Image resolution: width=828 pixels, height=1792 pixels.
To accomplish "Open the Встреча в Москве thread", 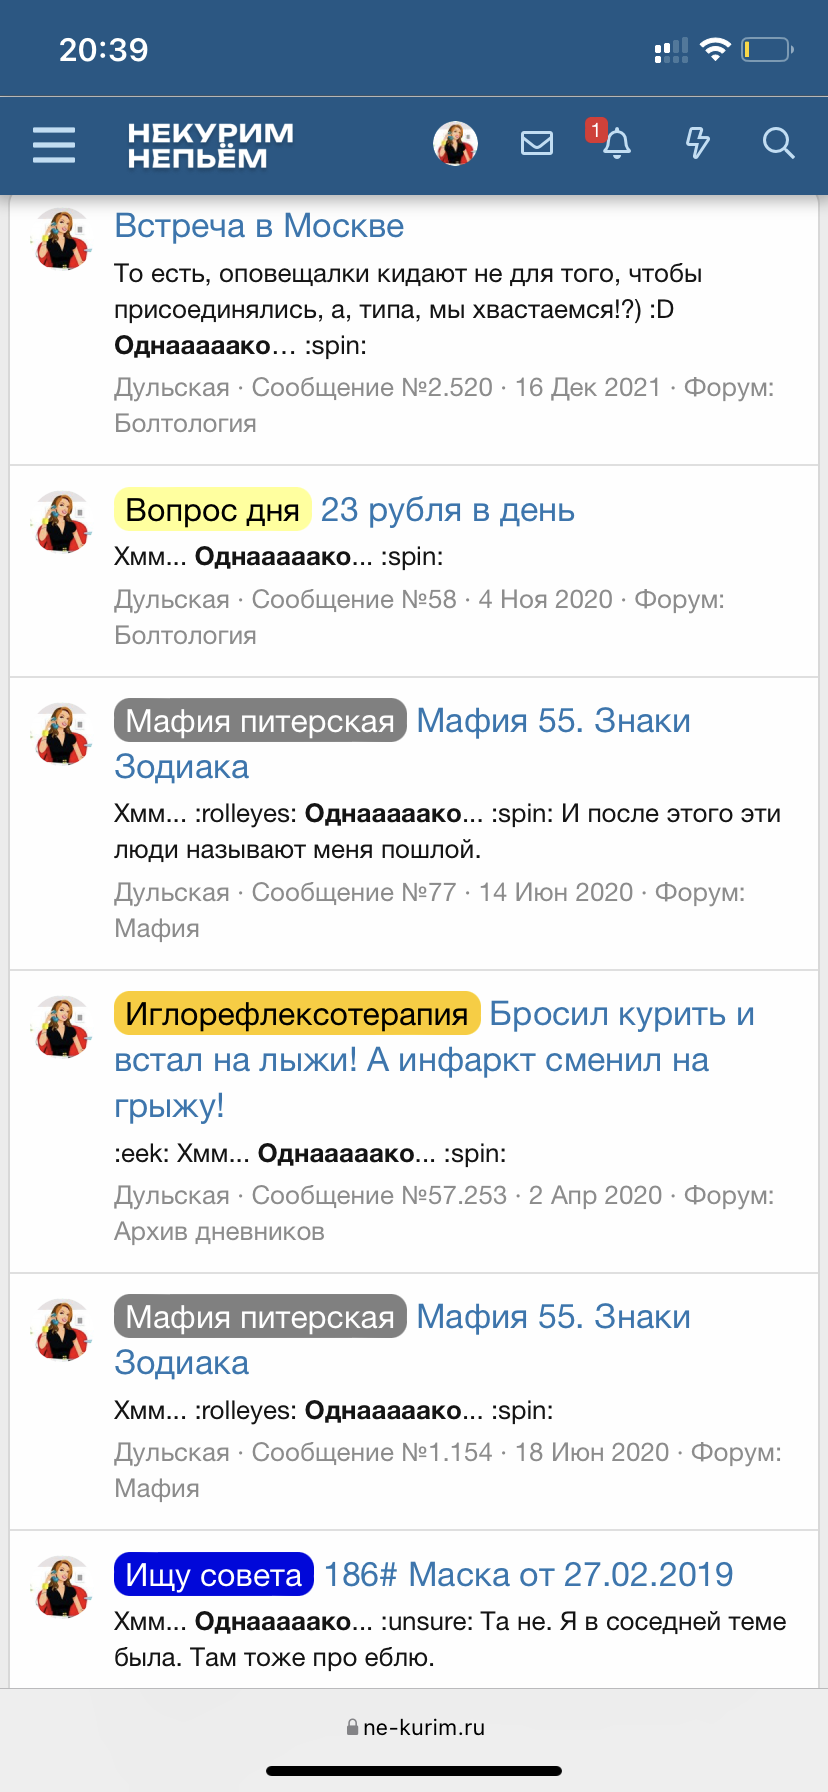I will [x=259, y=226].
